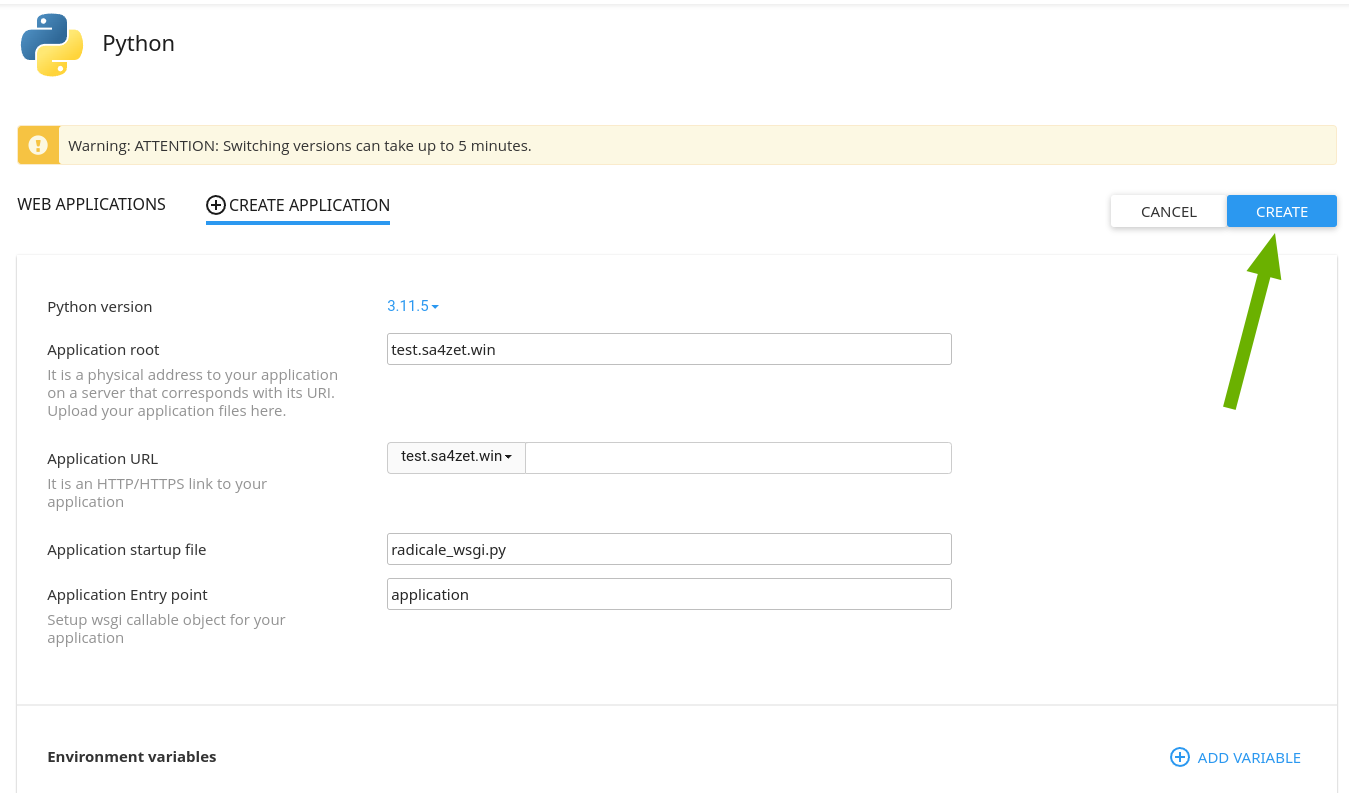Click into the Application Entry point field
1349x793 pixels.
coord(669,594)
